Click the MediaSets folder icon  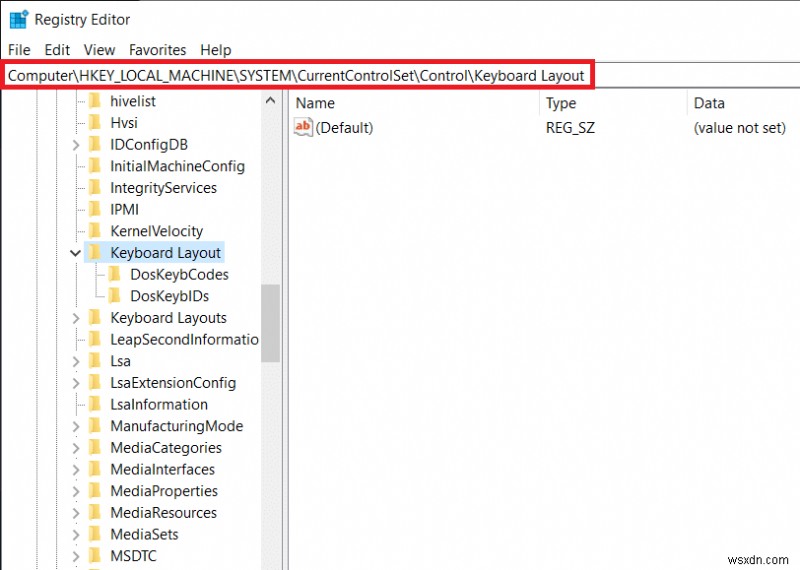click(x=95, y=534)
